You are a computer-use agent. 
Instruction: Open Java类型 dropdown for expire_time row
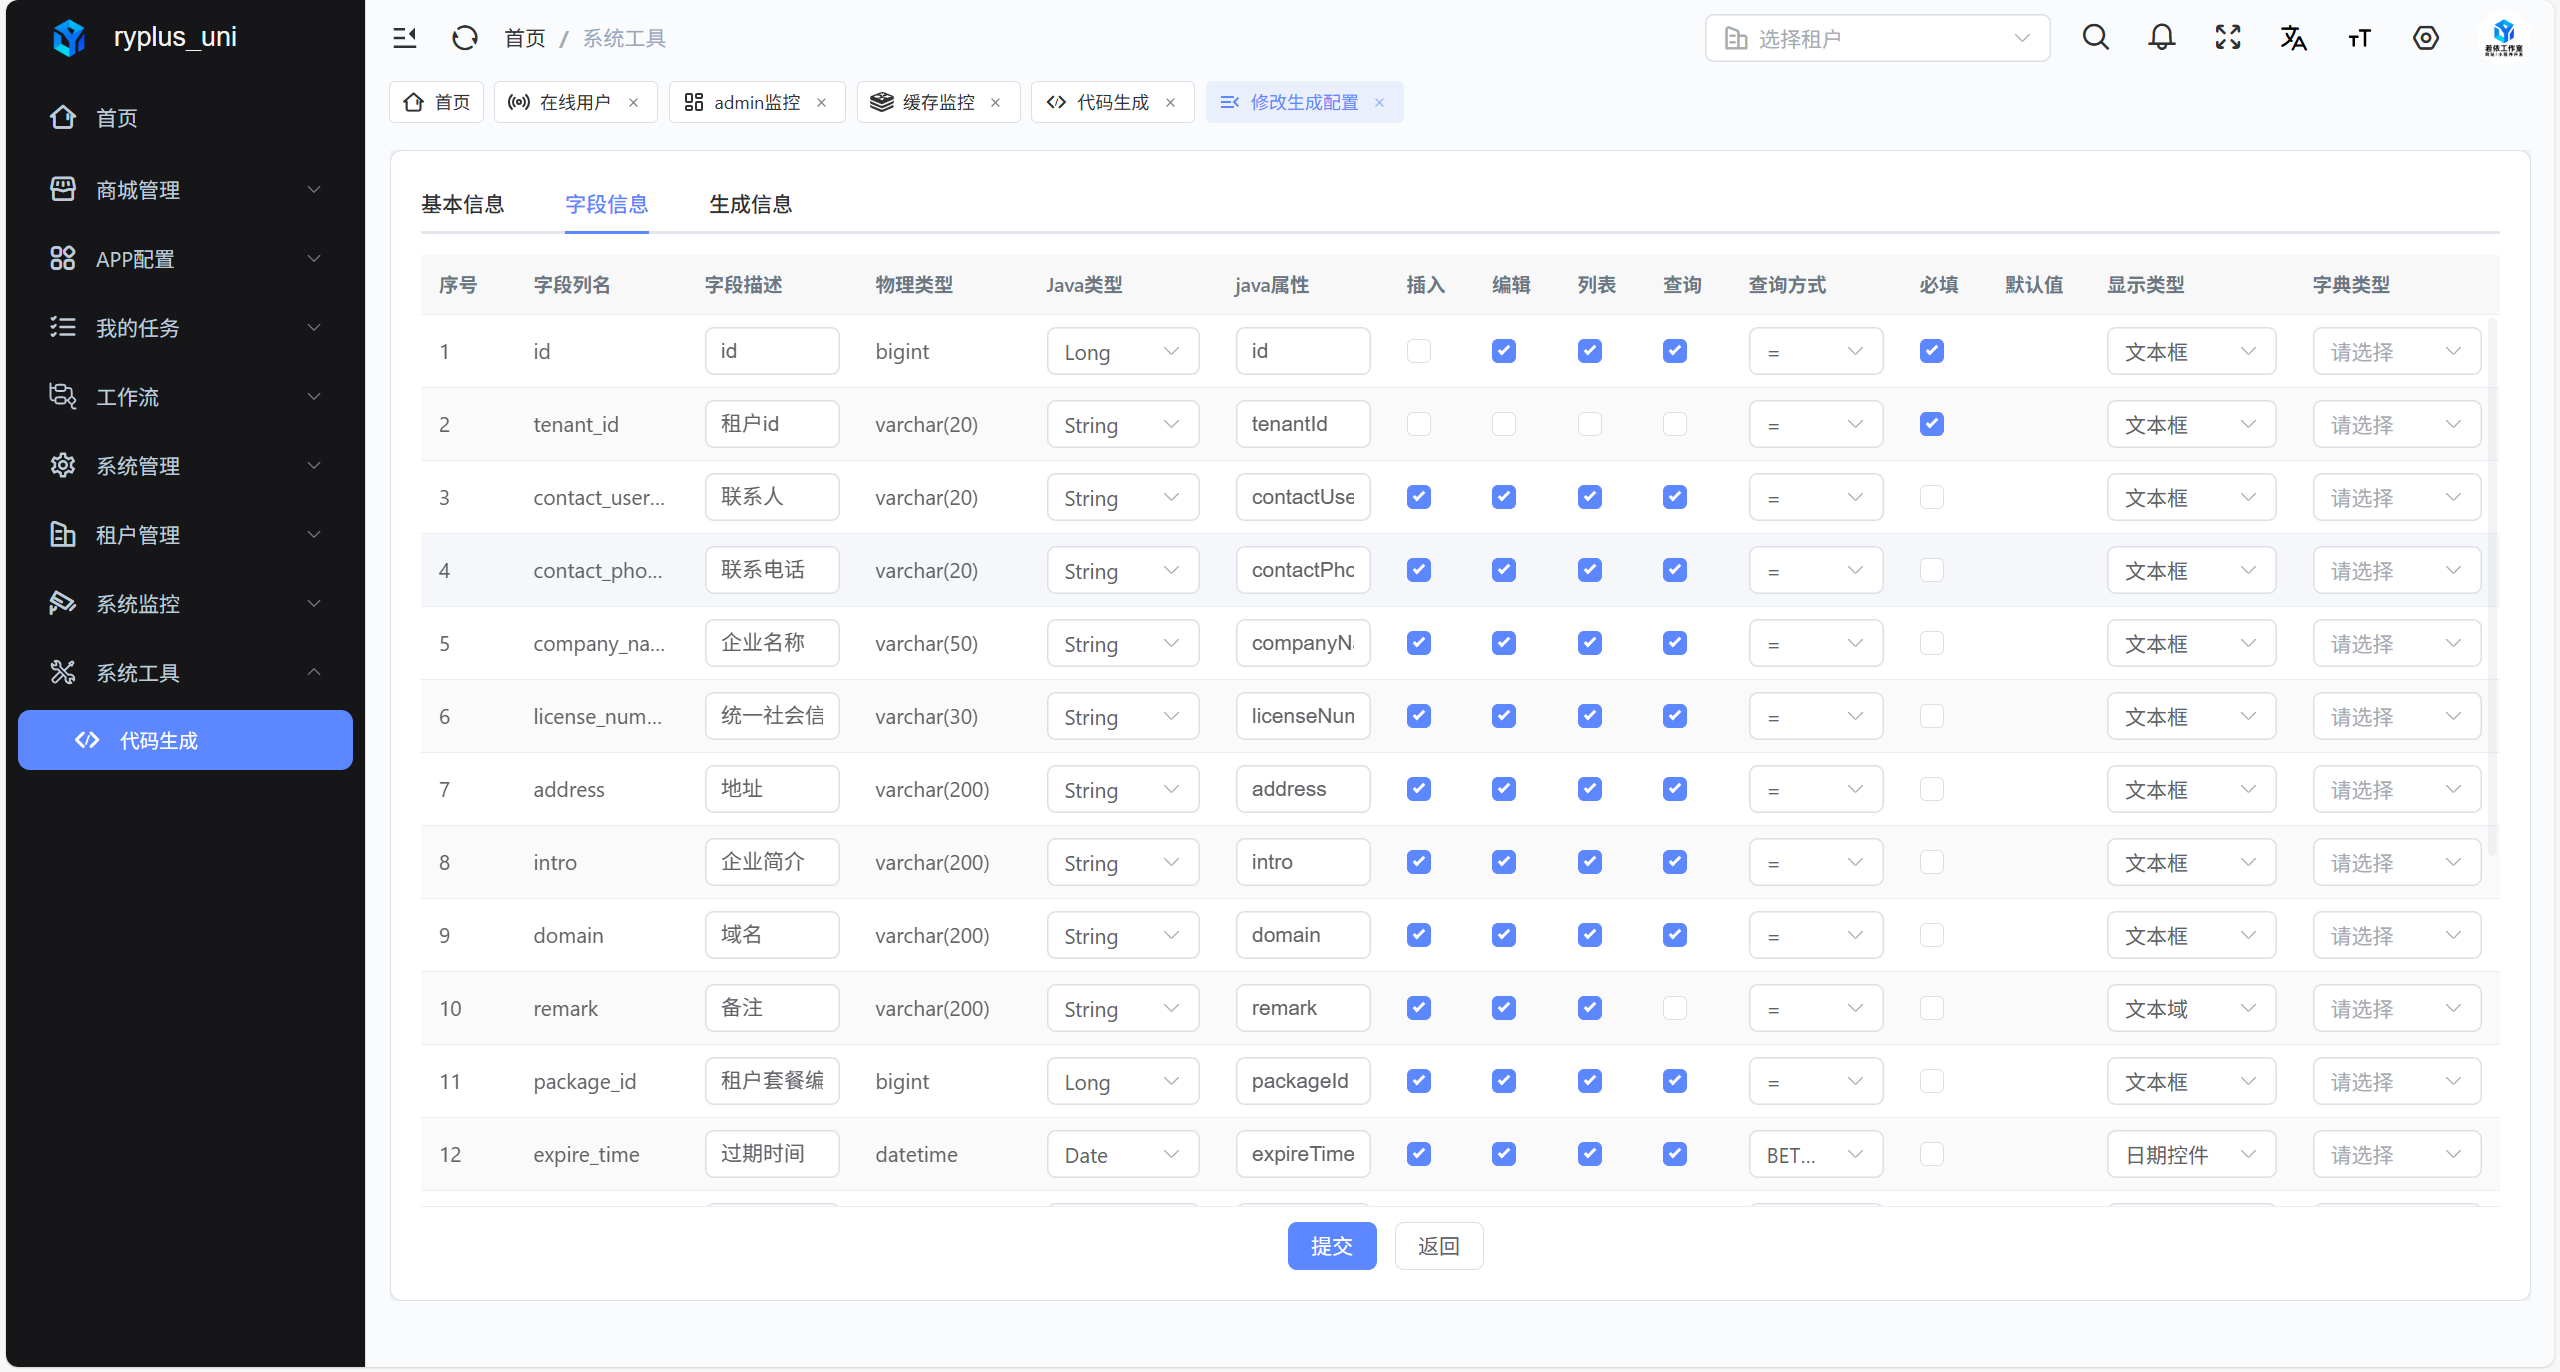1122,1154
